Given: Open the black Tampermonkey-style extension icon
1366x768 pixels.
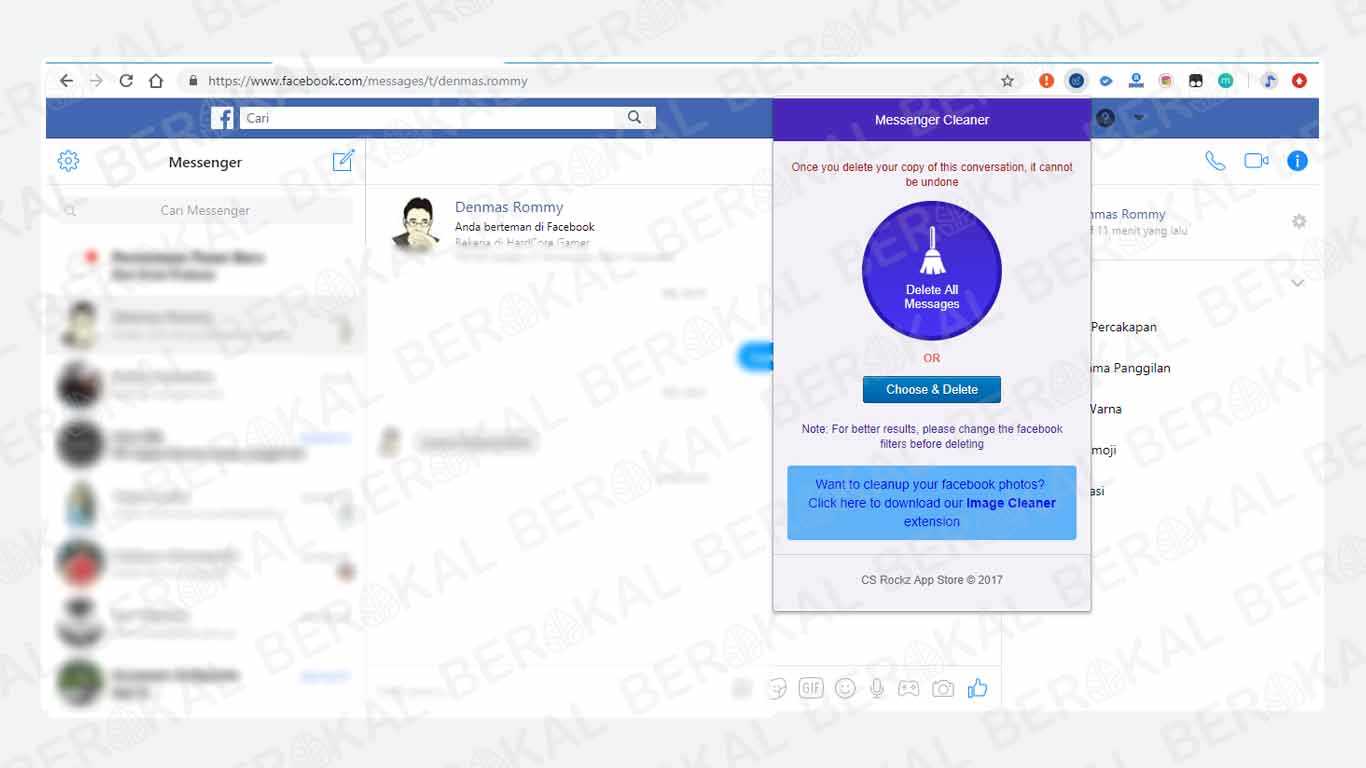Looking at the screenshot, I should (x=1195, y=81).
